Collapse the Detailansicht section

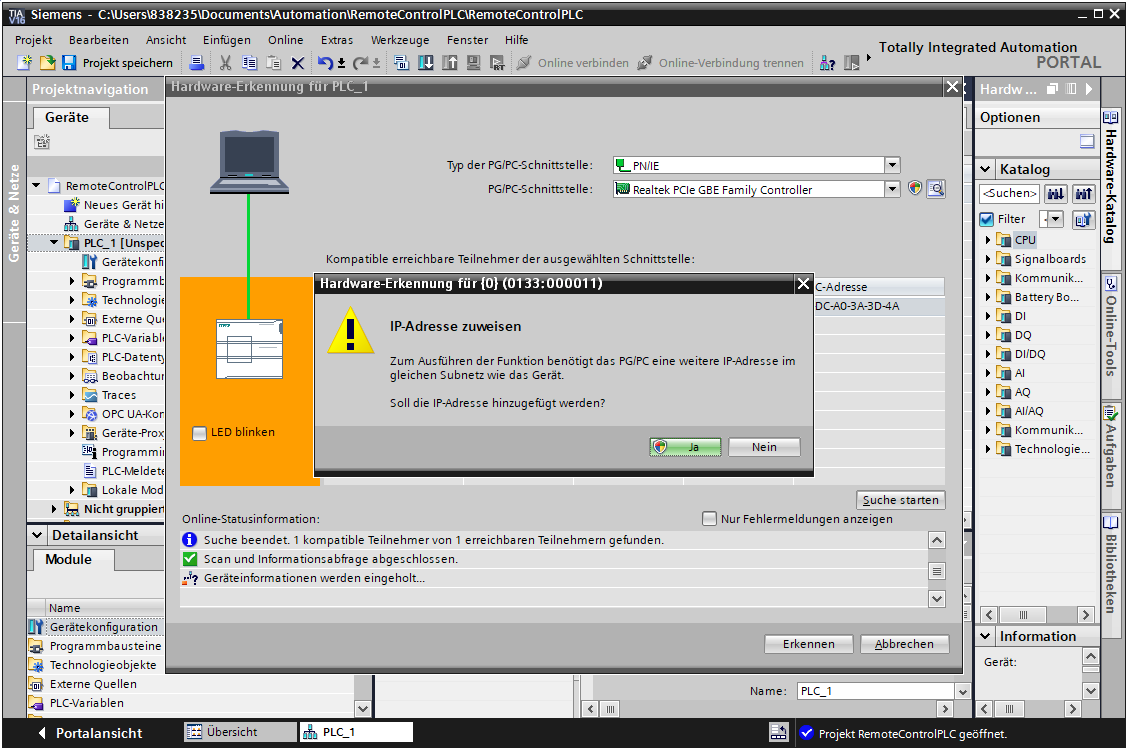point(37,535)
